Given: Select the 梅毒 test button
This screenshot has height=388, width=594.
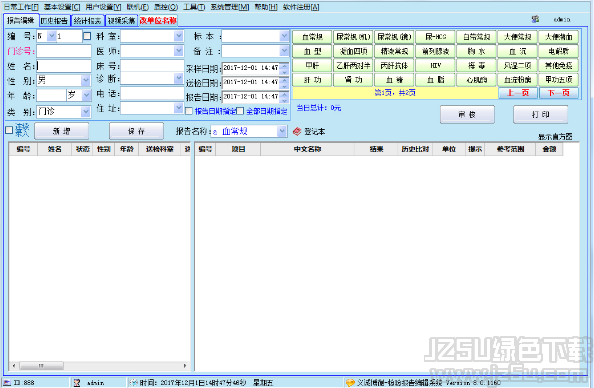Looking at the screenshot, I should (476, 66).
